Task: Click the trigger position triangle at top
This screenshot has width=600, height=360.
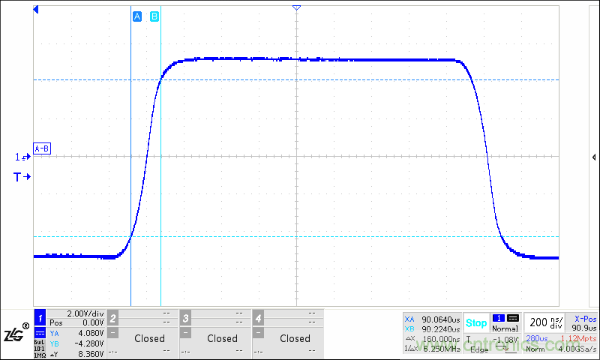Action: 296,8
